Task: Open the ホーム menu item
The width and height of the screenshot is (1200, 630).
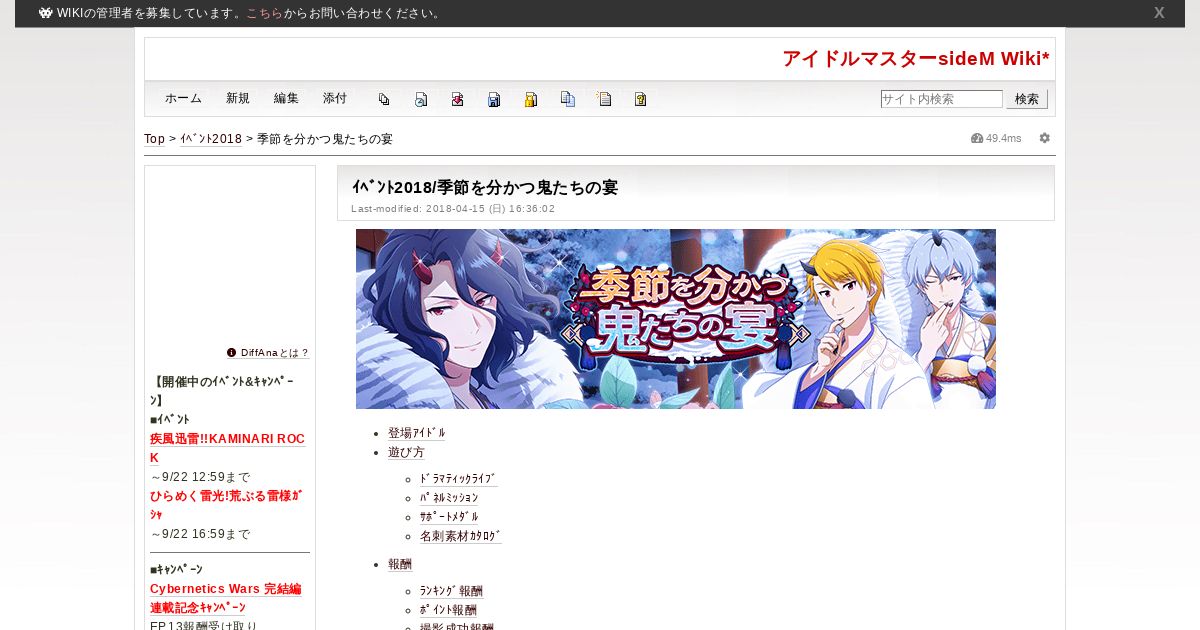Action: [x=183, y=98]
